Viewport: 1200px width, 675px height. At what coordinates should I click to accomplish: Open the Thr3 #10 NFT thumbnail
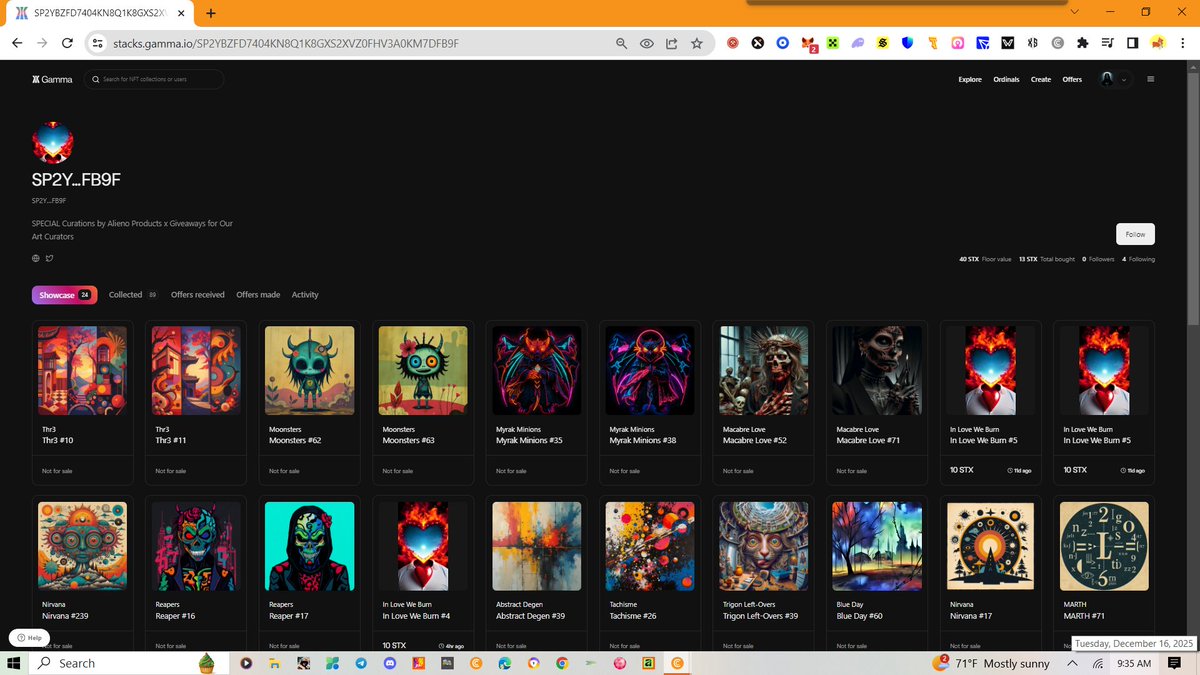(x=82, y=370)
